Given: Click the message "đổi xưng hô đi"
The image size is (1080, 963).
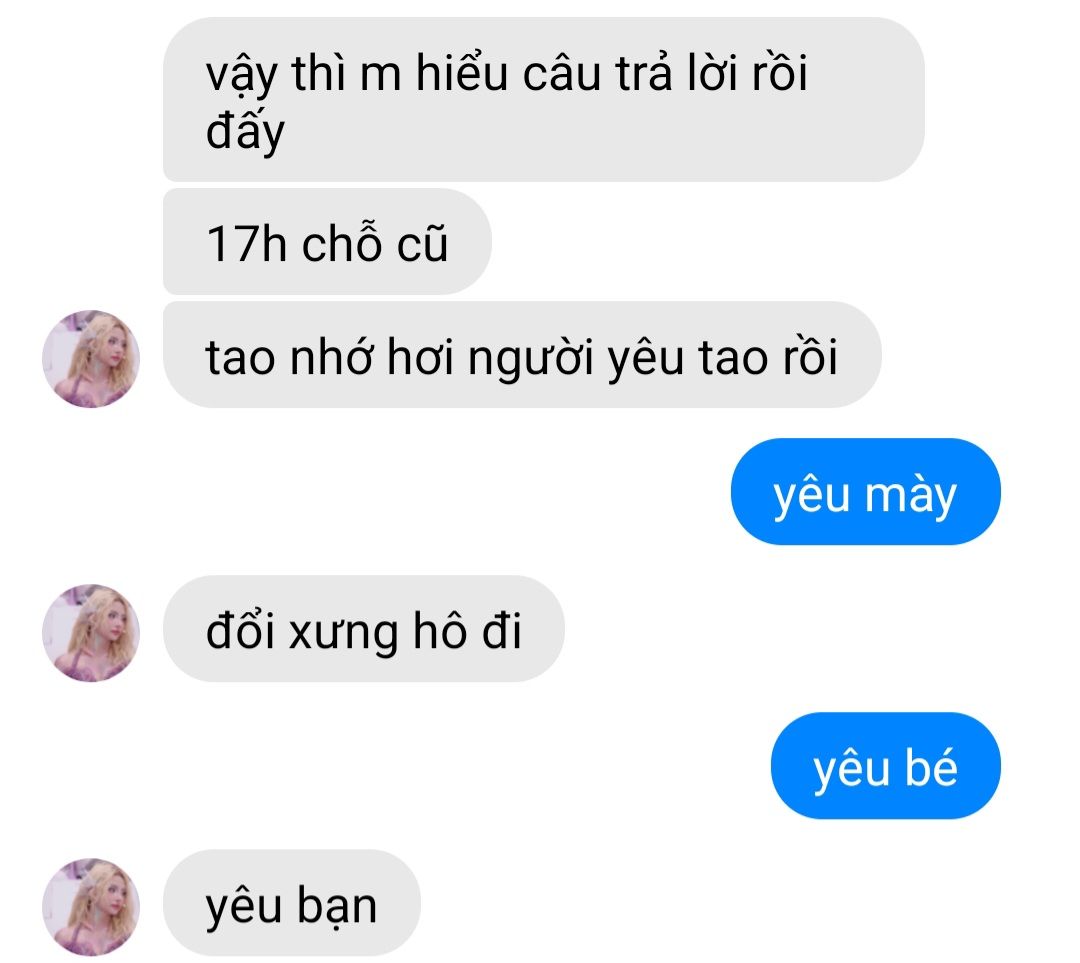Looking at the screenshot, I should pyautogui.click(x=364, y=629).
